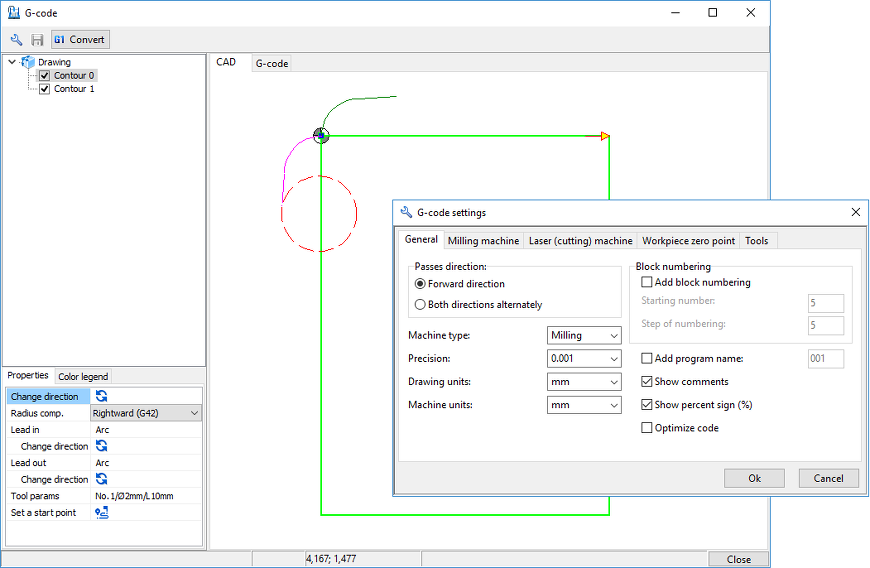This screenshot has height=568, width=870.
Task: Open the Laser (cutting) machine tab
Action: (x=580, y=241)
